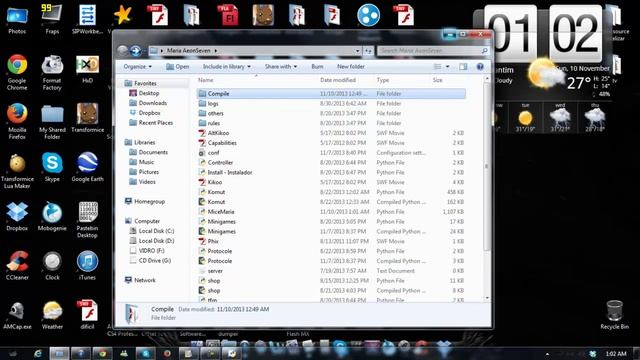640x360 pixels.
Task: Click the Explorer forward navigation arrow
Action: pyautogui.click(x=136, y=51)
